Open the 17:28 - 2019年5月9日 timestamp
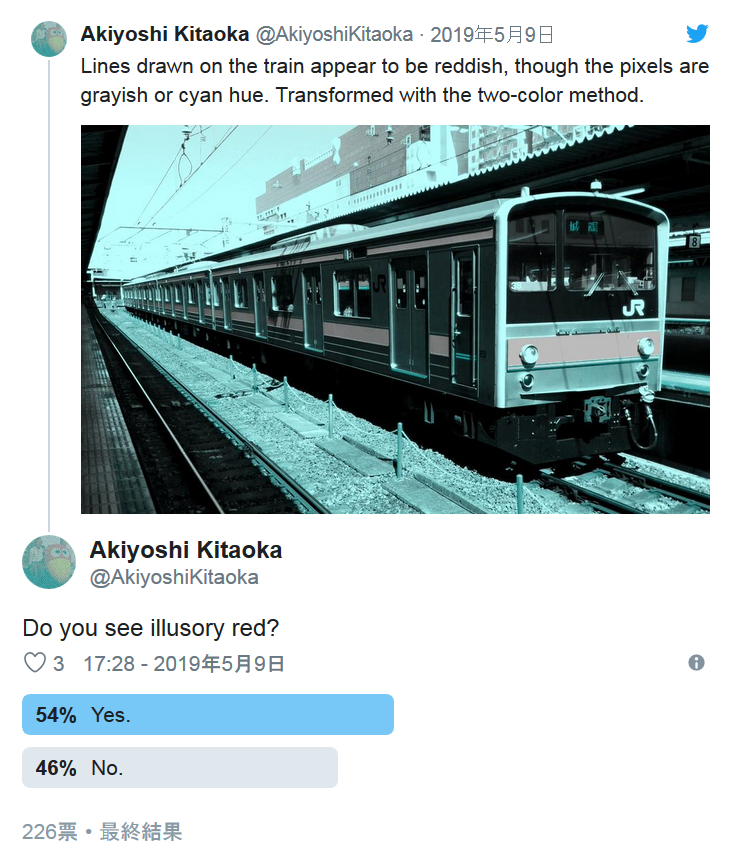Image resolution: width=733 pixels, height=866 pixels. point(184,663)
